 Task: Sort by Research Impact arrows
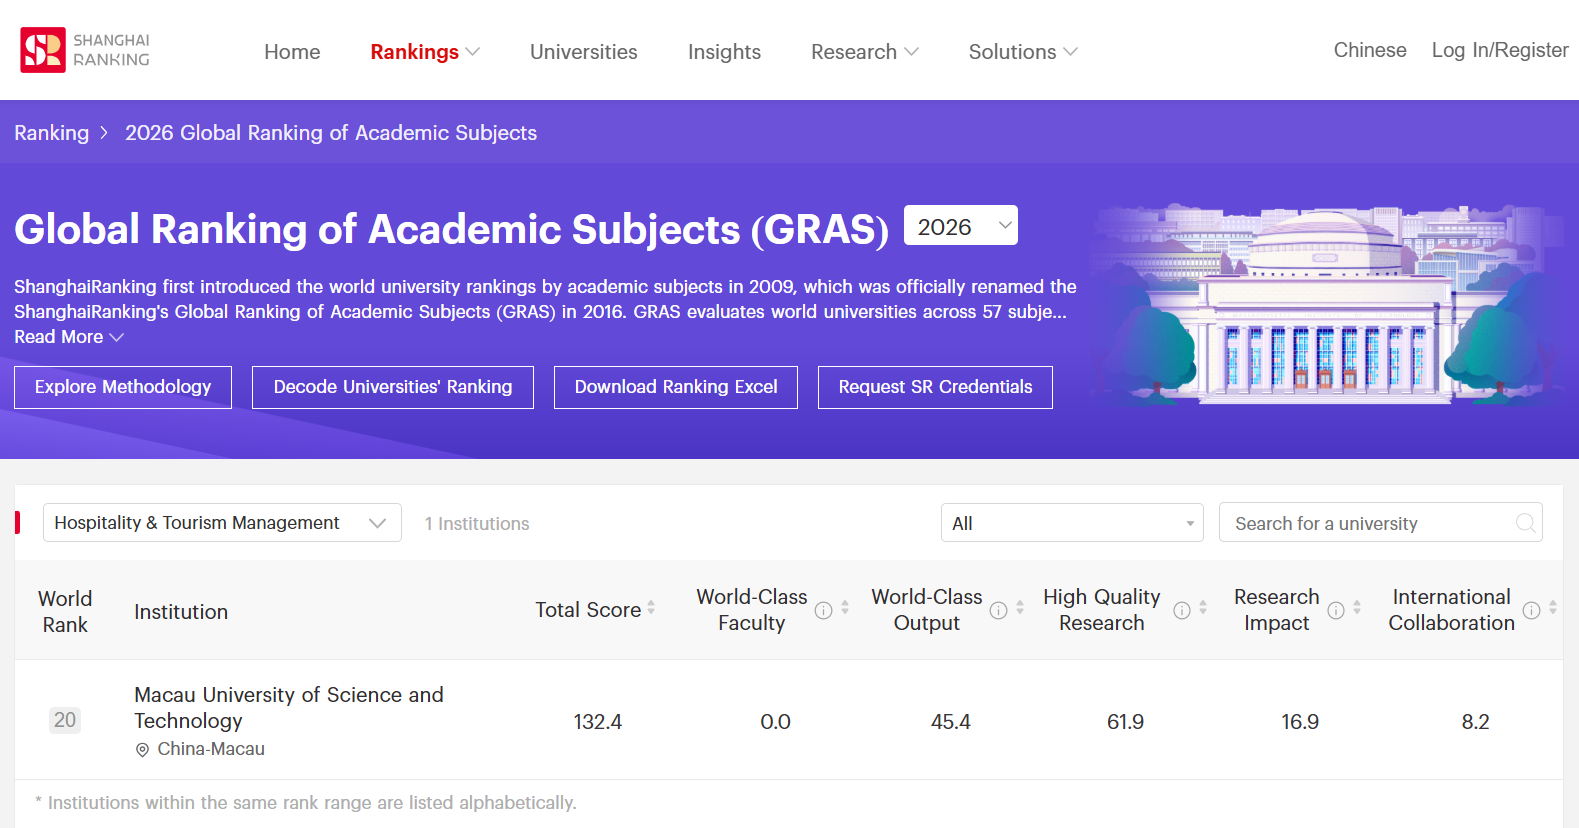(1357, 607)
